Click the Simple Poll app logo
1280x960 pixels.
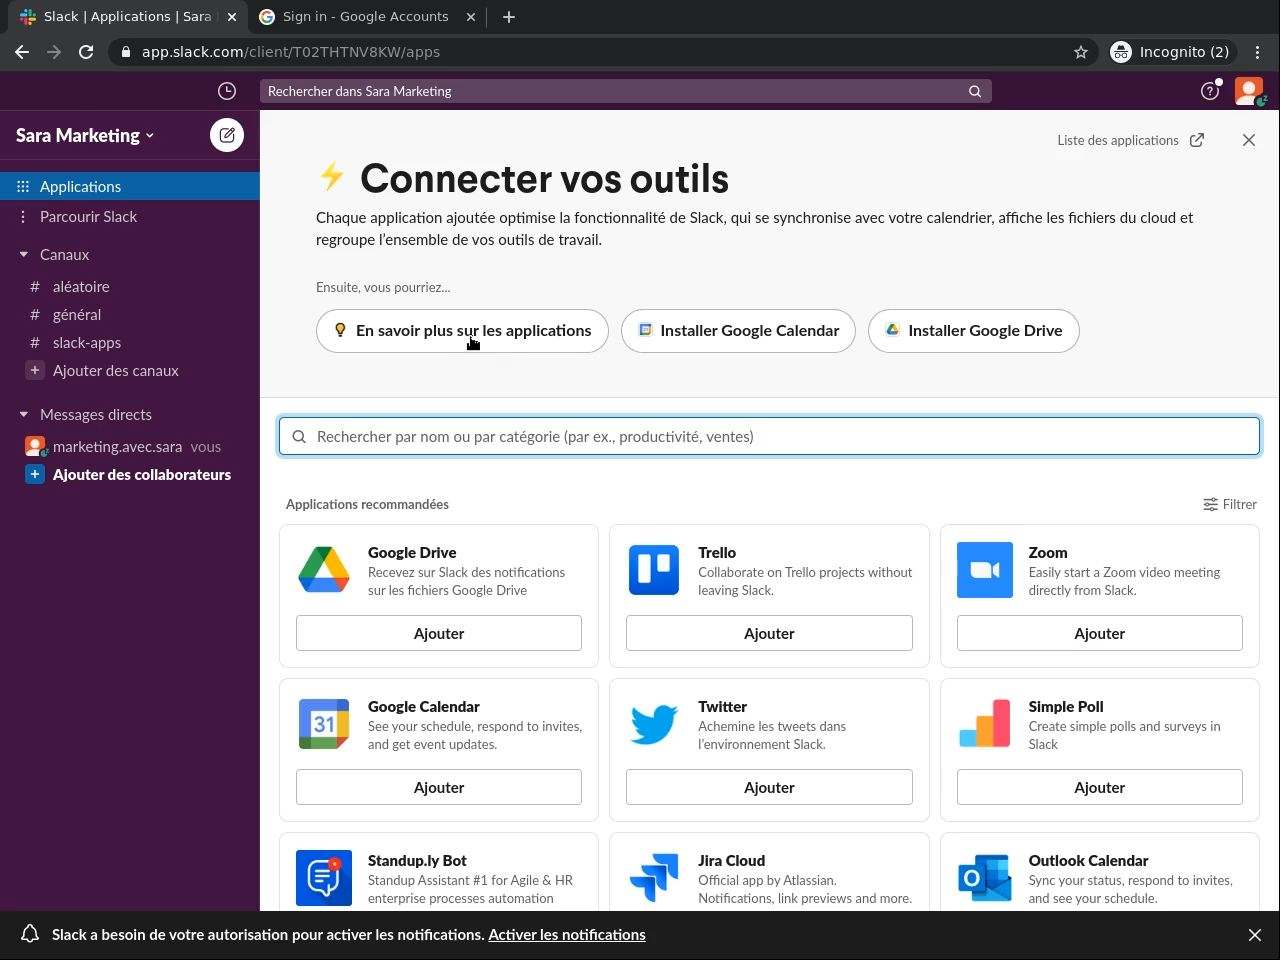click(985, 724)
